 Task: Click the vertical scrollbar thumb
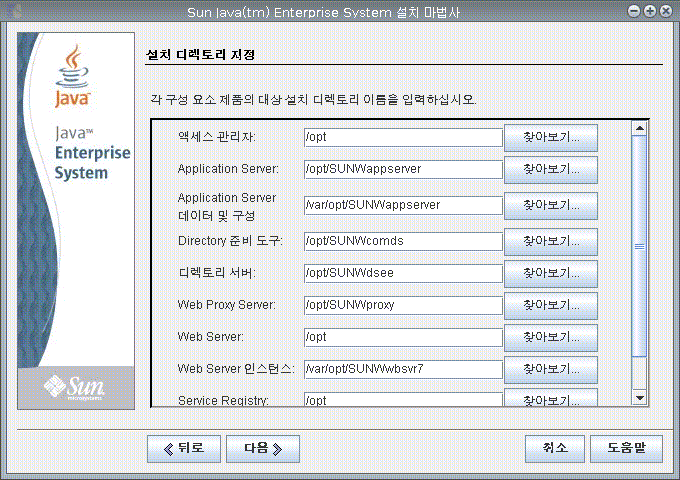(x=640, y=246)
